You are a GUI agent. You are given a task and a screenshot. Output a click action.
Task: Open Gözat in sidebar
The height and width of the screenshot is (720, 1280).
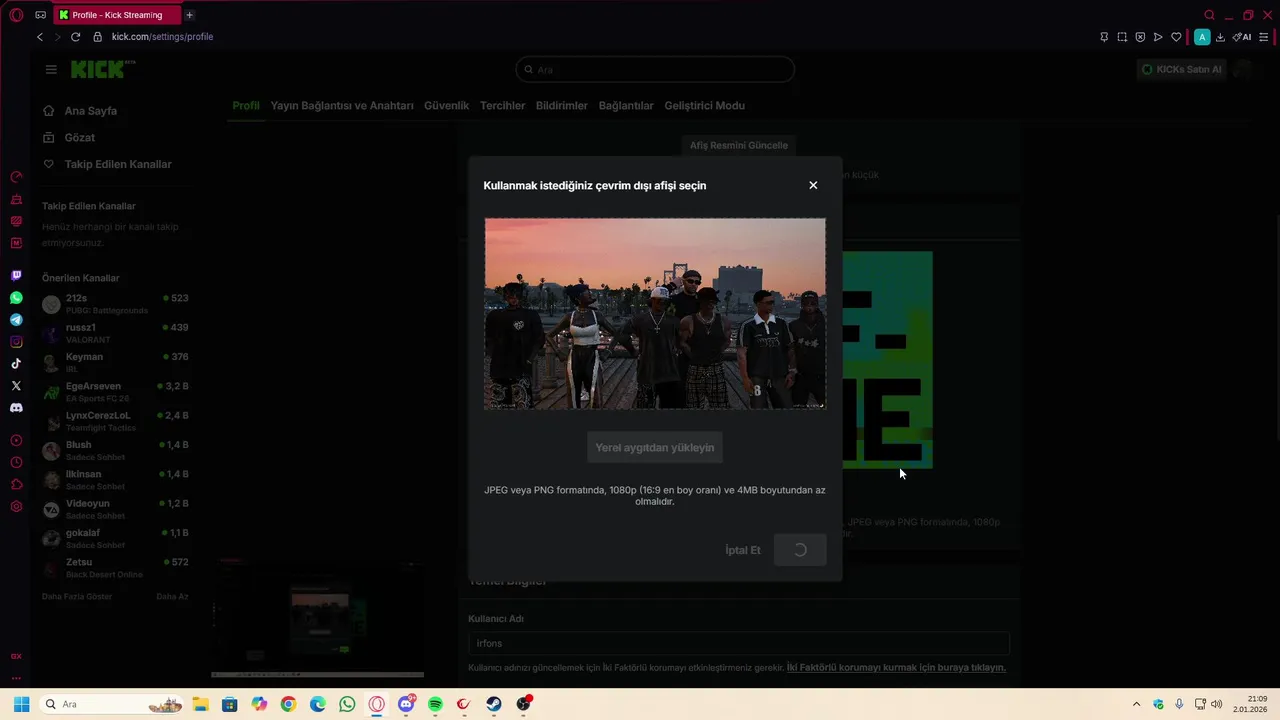69,137
